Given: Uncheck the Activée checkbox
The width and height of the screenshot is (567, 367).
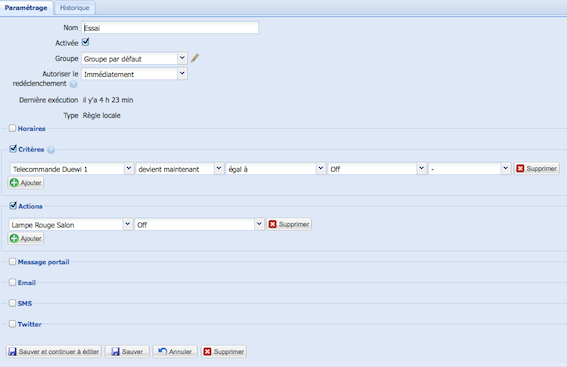Looking at the screenshot, I should pos(85,42).
